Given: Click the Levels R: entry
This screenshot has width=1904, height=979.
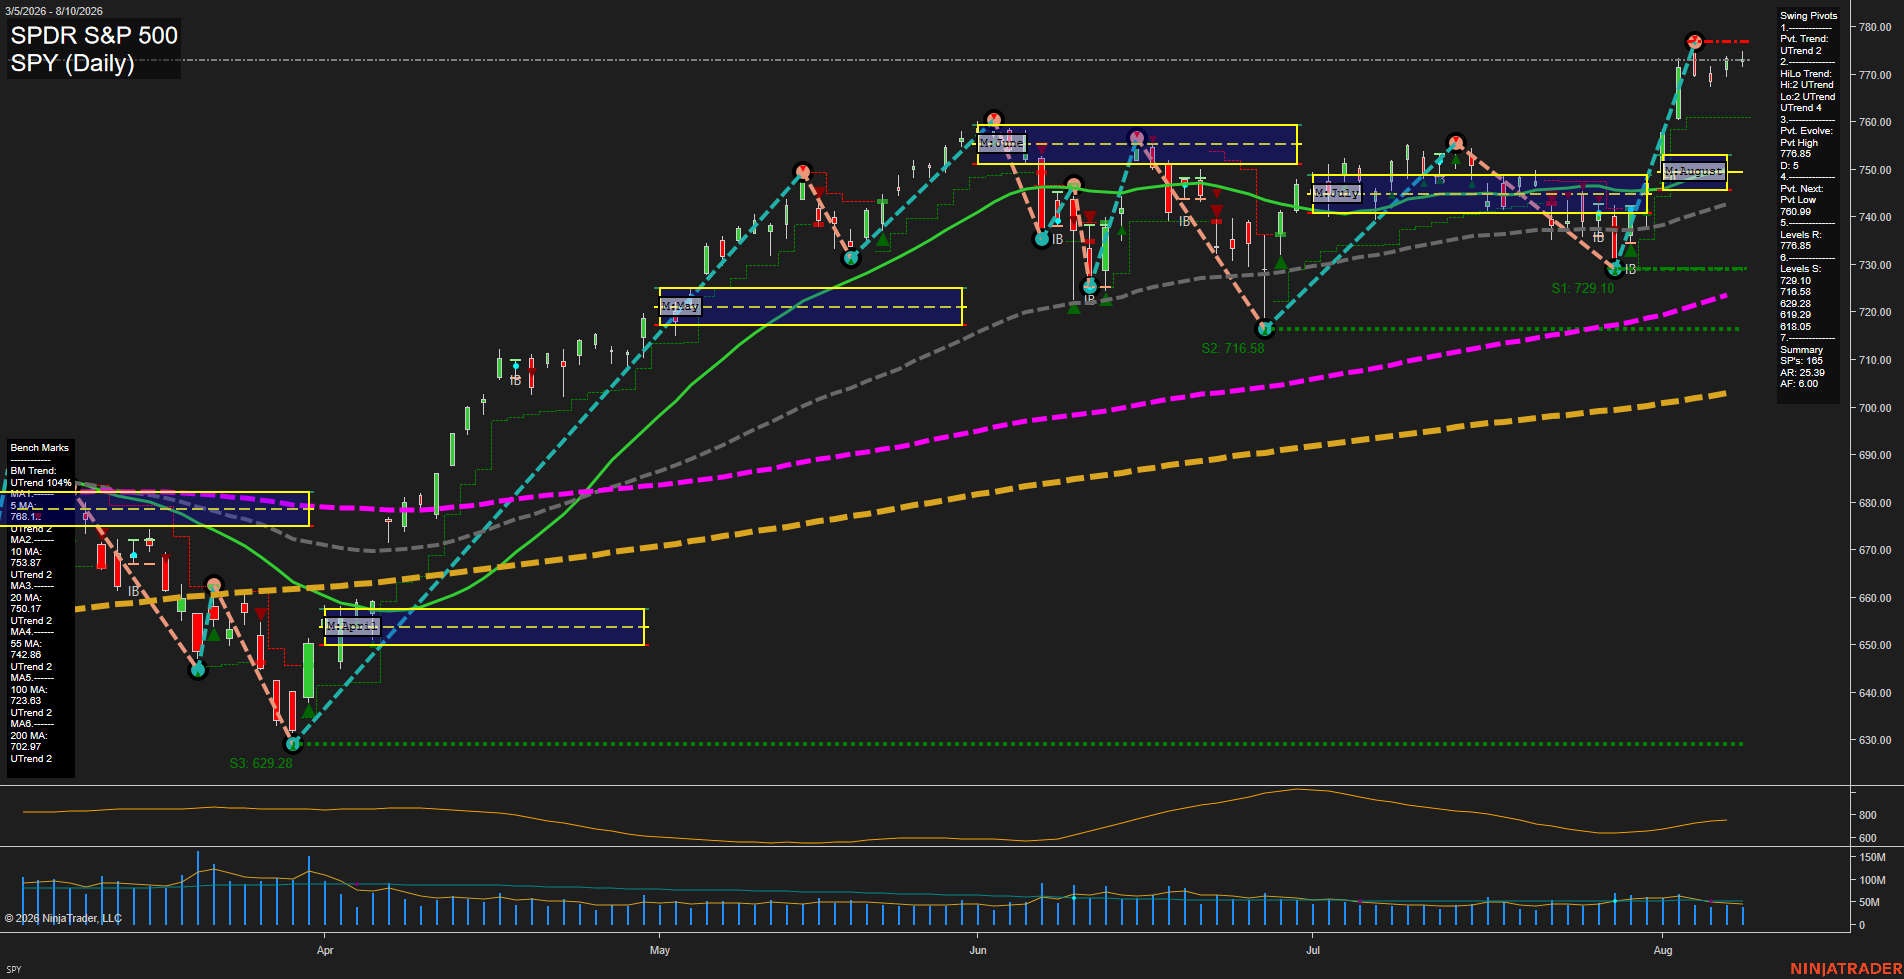Looking at the screenshot, I should [1800, 235].
